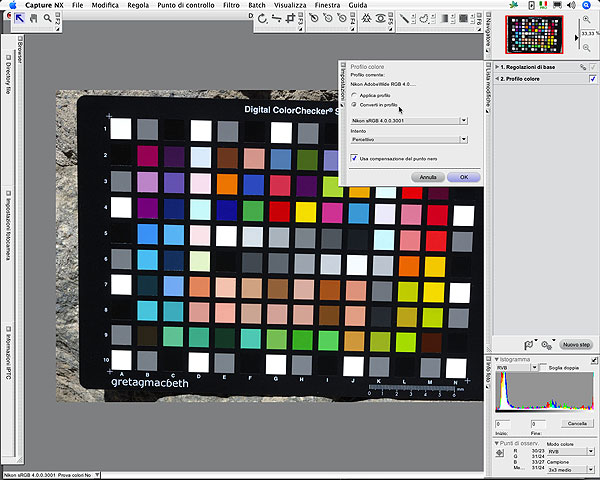Select the selection brush tool
This screenshot has height=480, width=600.
pyautogui.click(x=404, y=18)
